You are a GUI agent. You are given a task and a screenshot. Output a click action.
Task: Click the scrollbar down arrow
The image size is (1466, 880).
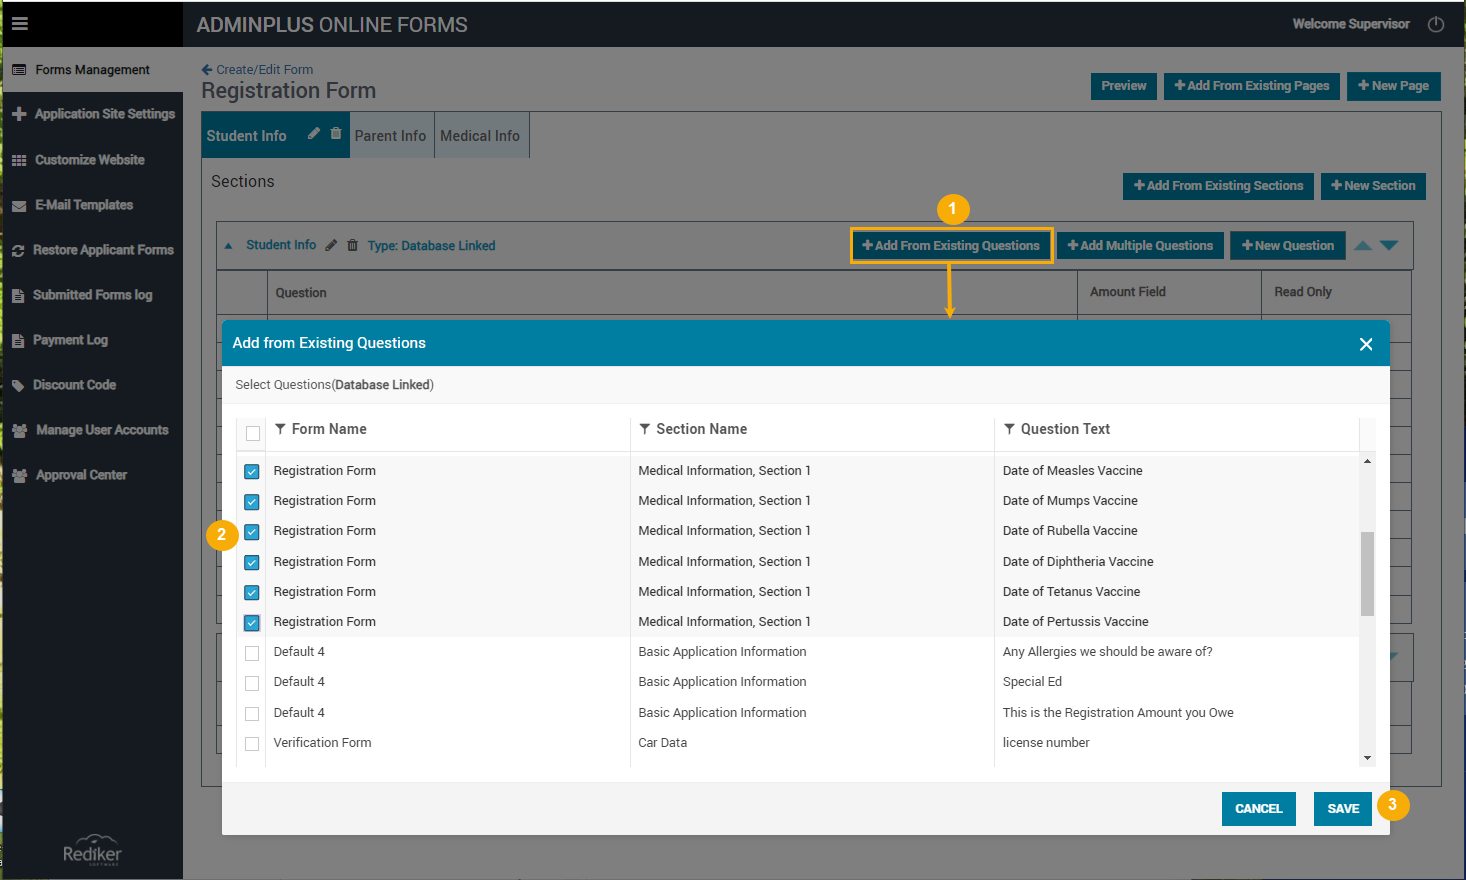[x=1367, y=758]
